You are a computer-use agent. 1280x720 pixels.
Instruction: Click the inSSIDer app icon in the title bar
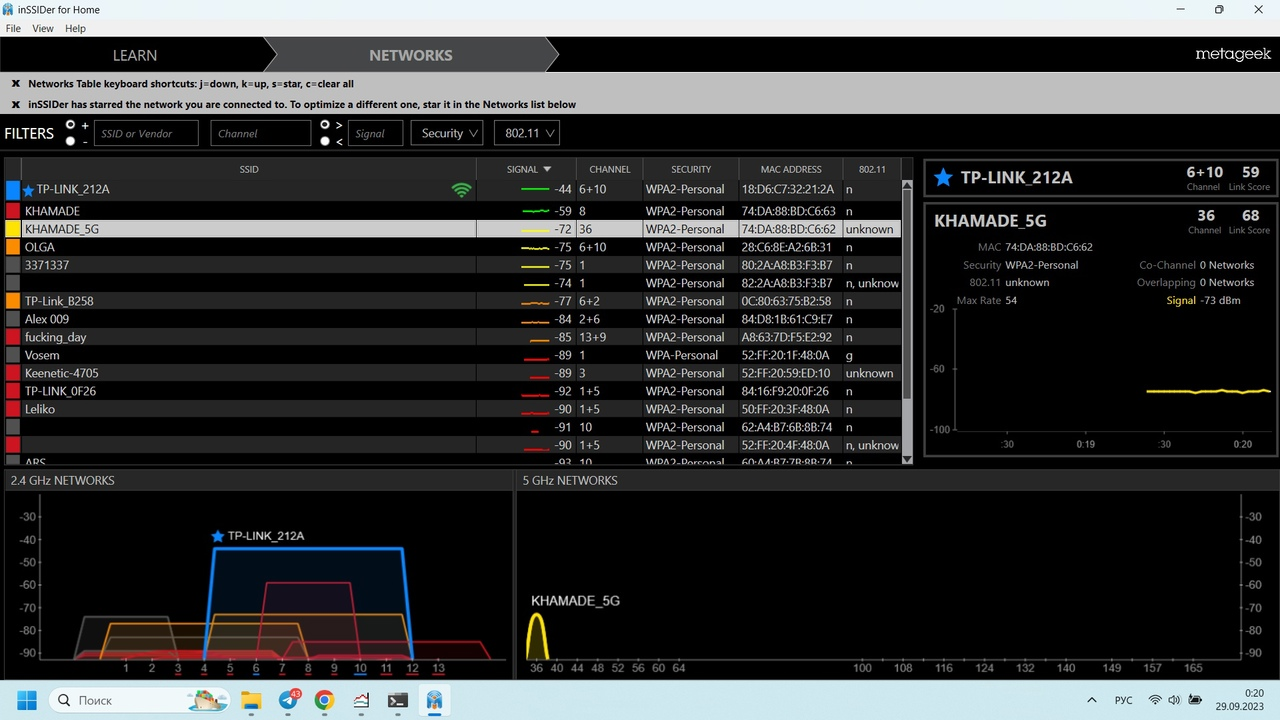9,9
